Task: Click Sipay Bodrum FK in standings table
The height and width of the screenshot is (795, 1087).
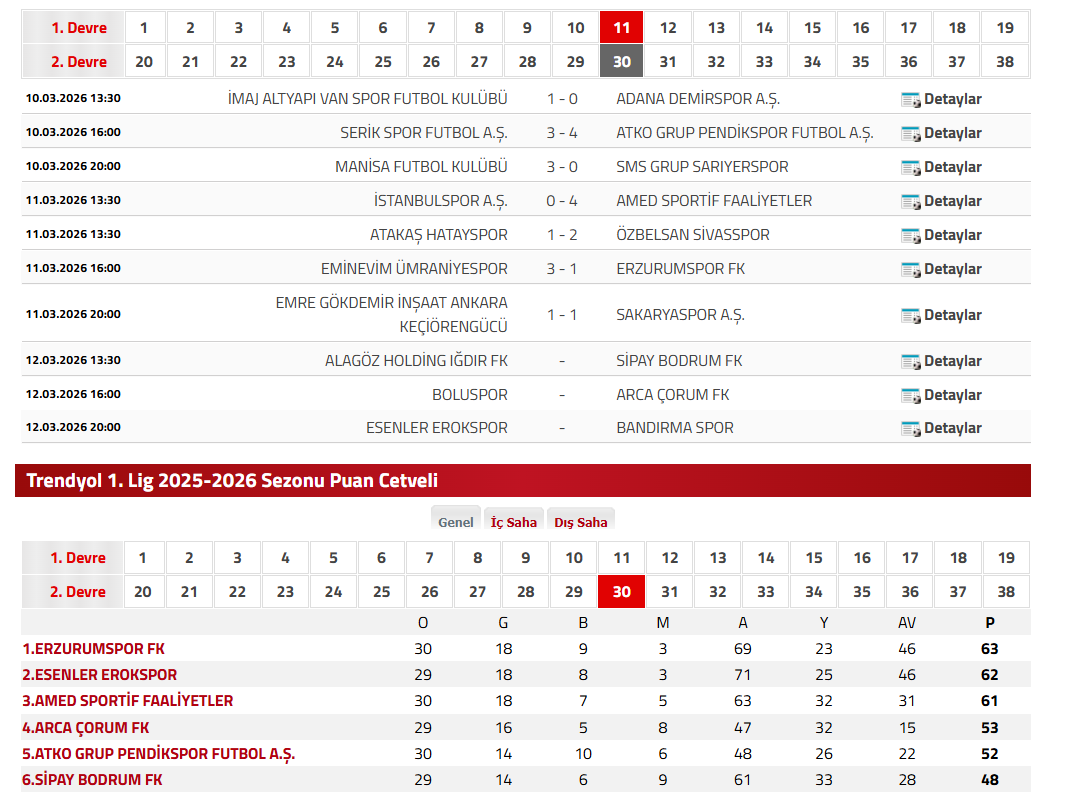Action: point(92,779)
